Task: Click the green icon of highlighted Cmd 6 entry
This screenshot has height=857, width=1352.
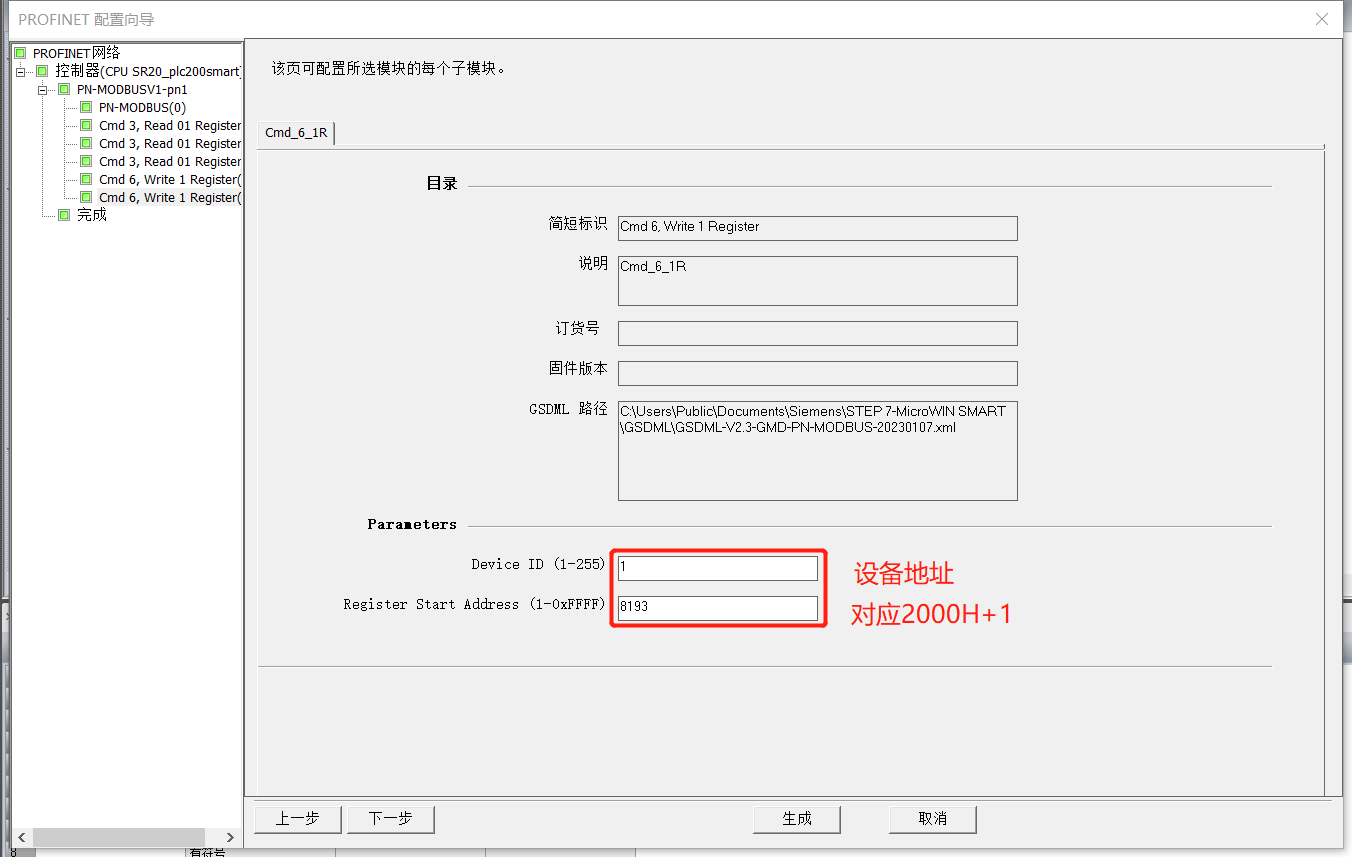Action: 86,197
